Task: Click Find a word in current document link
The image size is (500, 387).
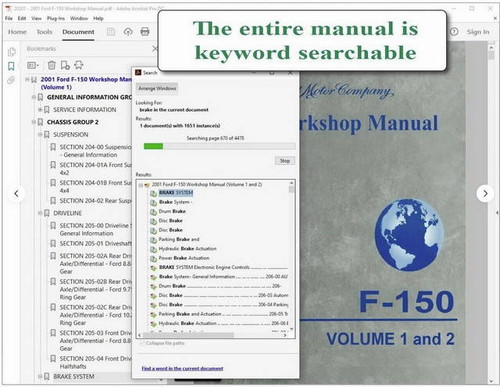Action: pyautogui.click(x=182, y=368)
